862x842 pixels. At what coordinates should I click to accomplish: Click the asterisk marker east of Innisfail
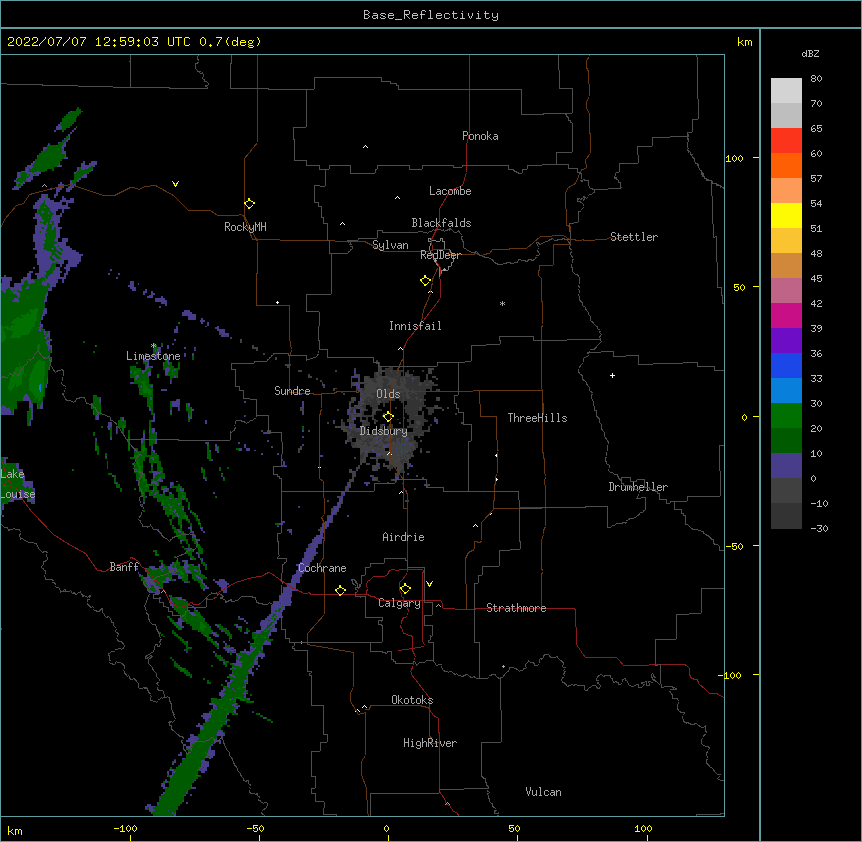(x=502, y=303)
